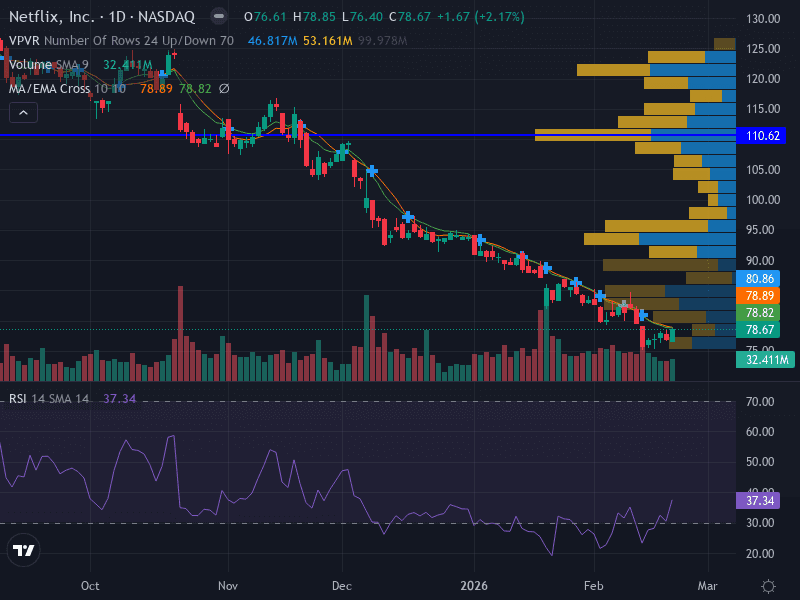This screenshot has width=800, height=600.
Task: Click the 130.00 price scale label
Action: (763, 19)
